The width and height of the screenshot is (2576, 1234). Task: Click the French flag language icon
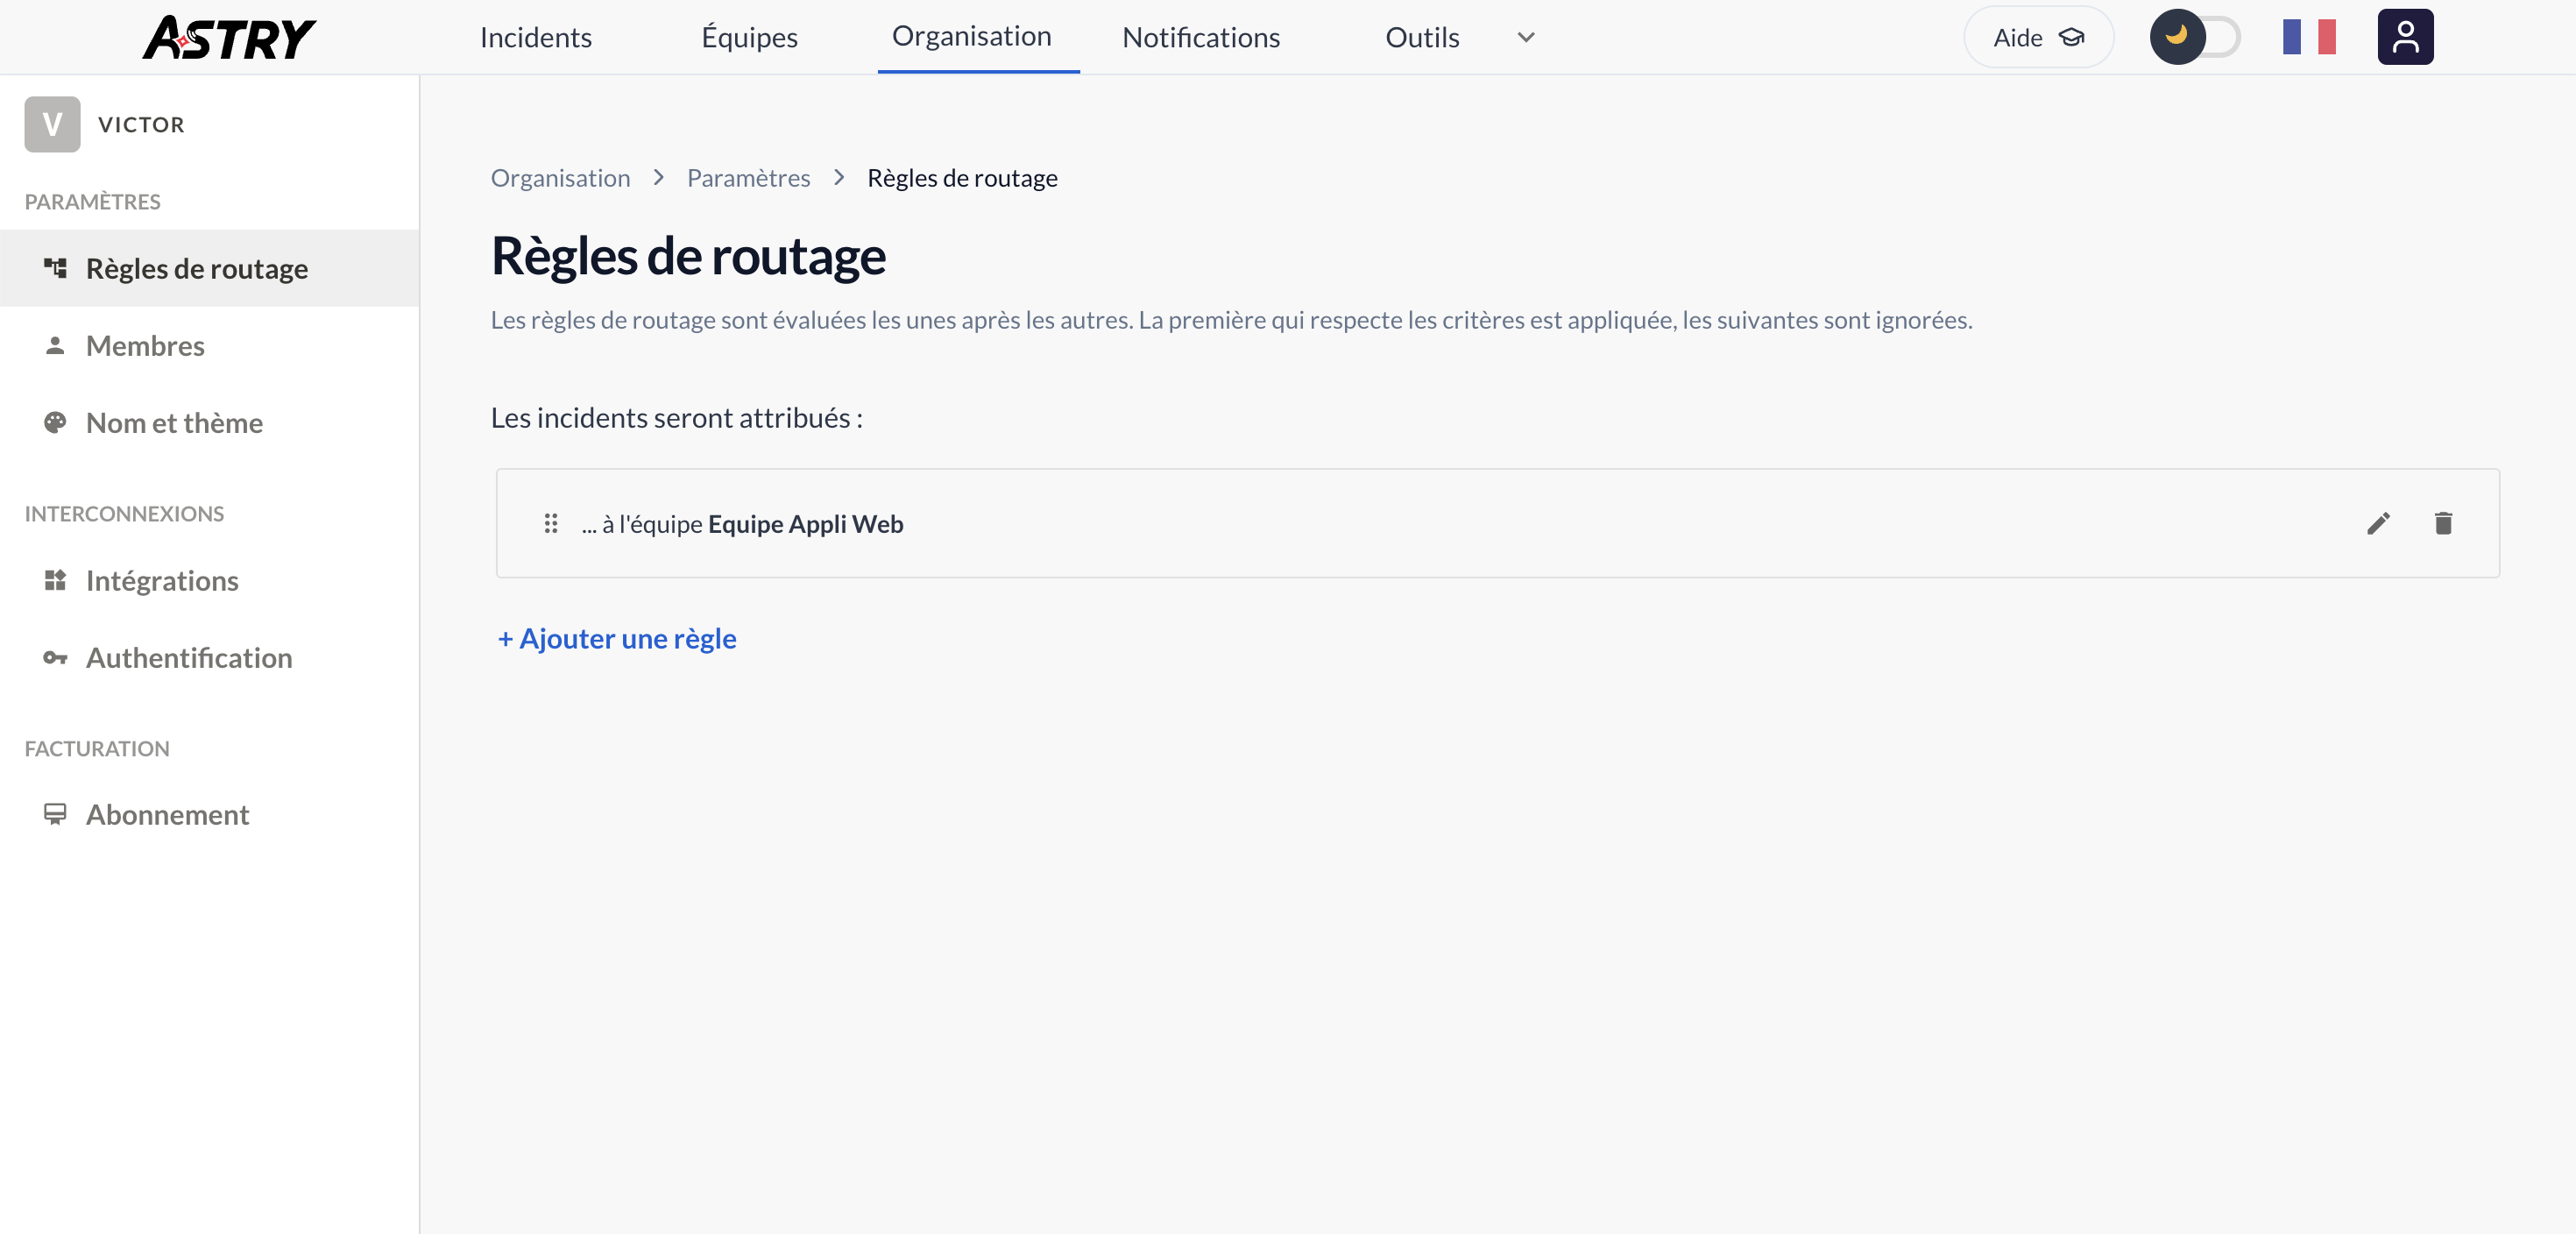coord(2309,37)
